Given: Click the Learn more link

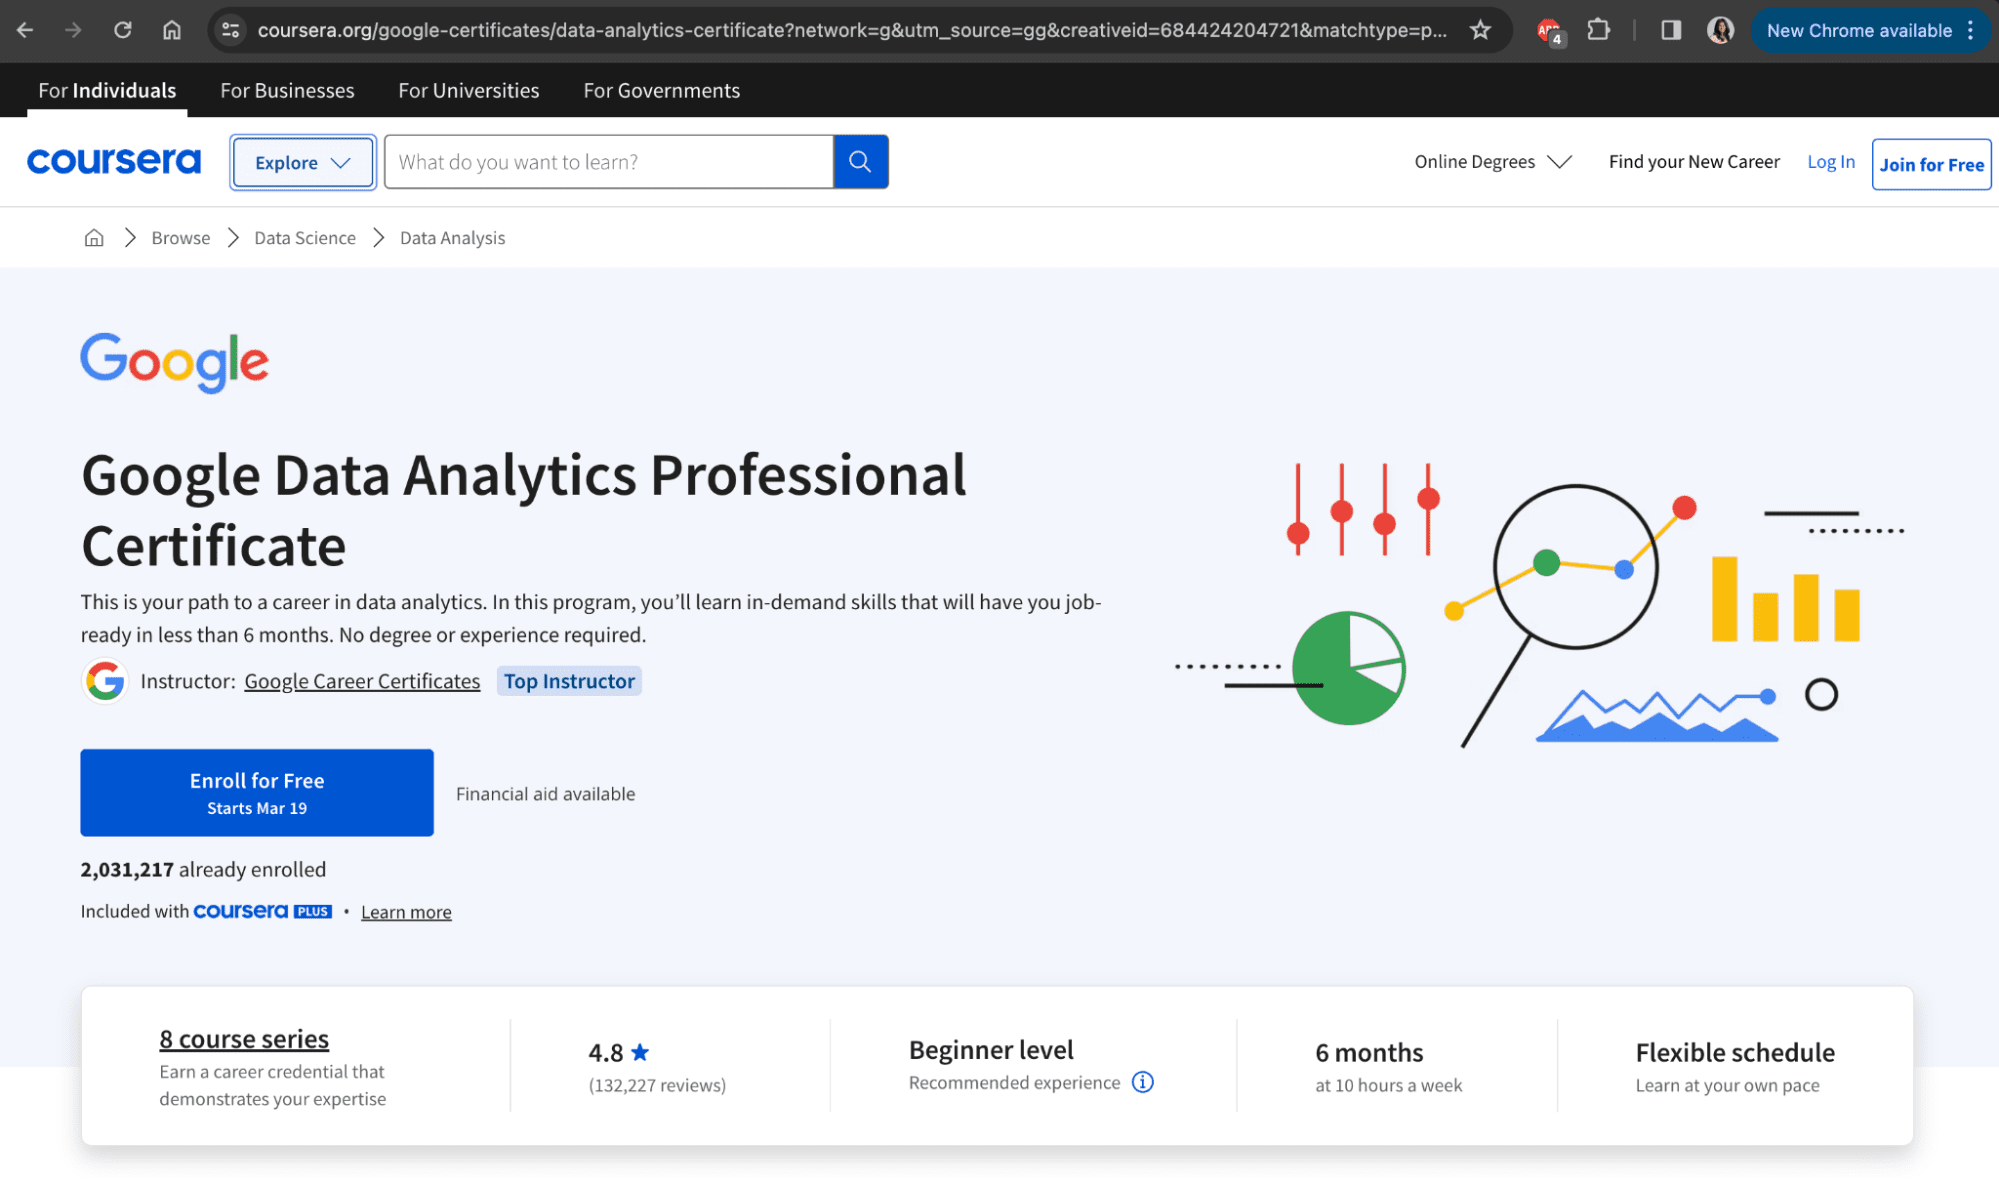Looking at the screenshot, I should point(406,912).
